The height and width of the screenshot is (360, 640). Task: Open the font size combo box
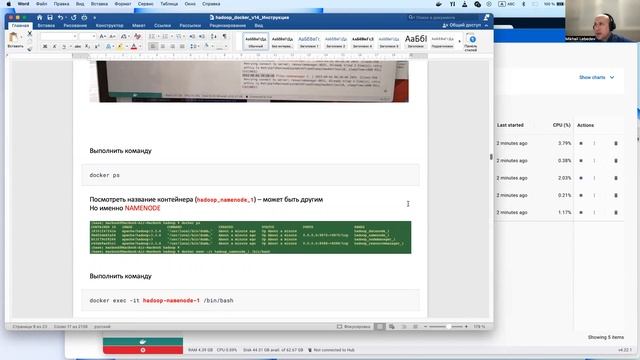click(x=87, y=36)
